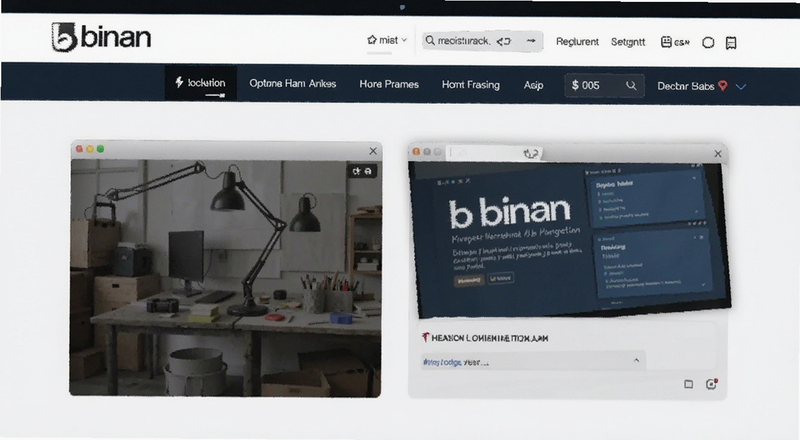Click the binan logo in the header
The width and height of the screenshot is (800, 440).
click(101, 37)
